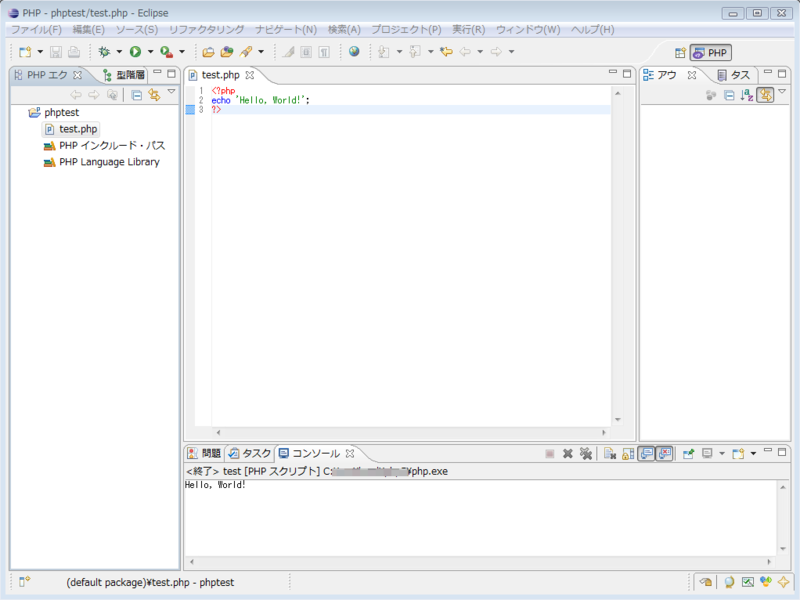The width and height of the screenshot is (800, 600).
Task: Click the External Tools run icon
Action: click(166, 52)
